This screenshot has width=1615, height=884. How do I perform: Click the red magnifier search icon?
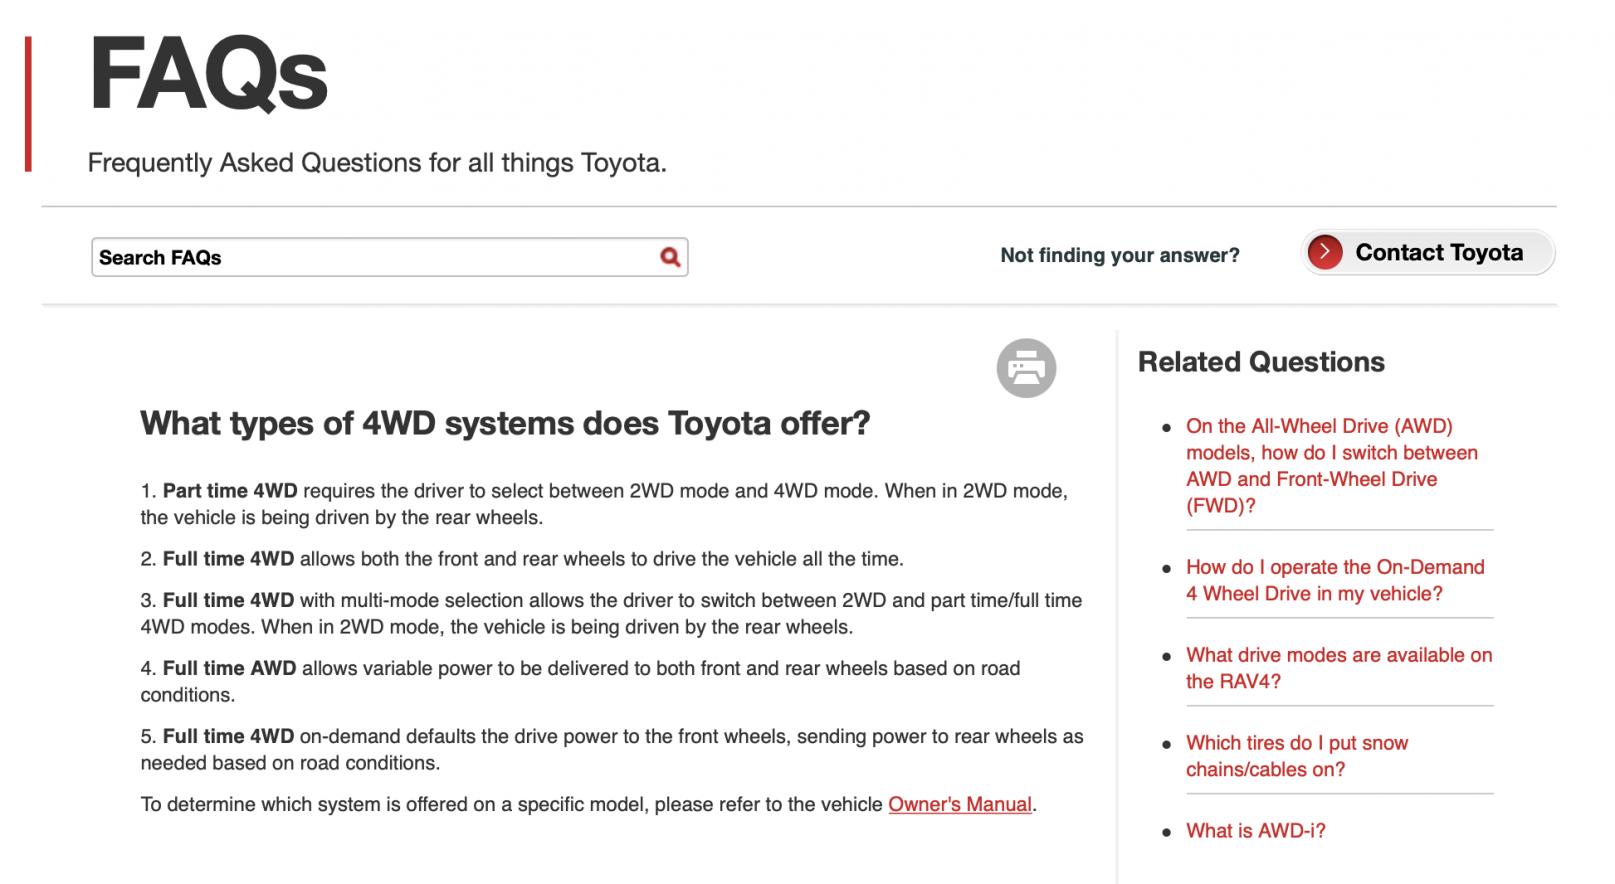[670, 257]
